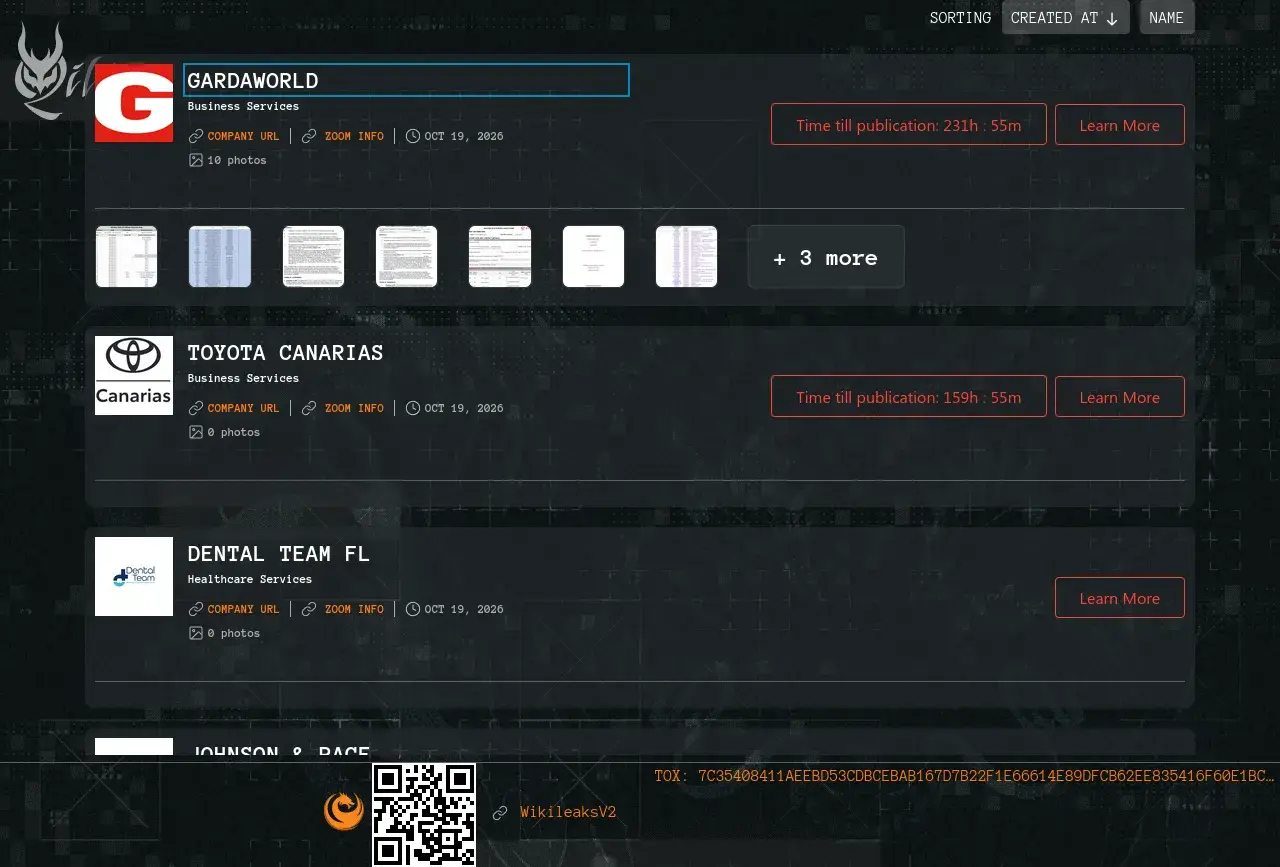Click the Dental Team logo

pyautogui.click(x=134, y=576)
